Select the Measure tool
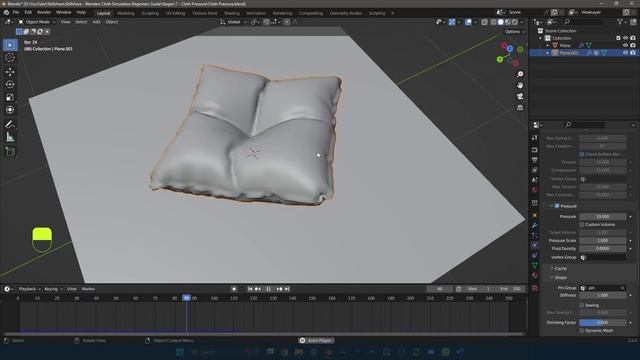Viewport: 640px width, 360px height. point(10,137)
